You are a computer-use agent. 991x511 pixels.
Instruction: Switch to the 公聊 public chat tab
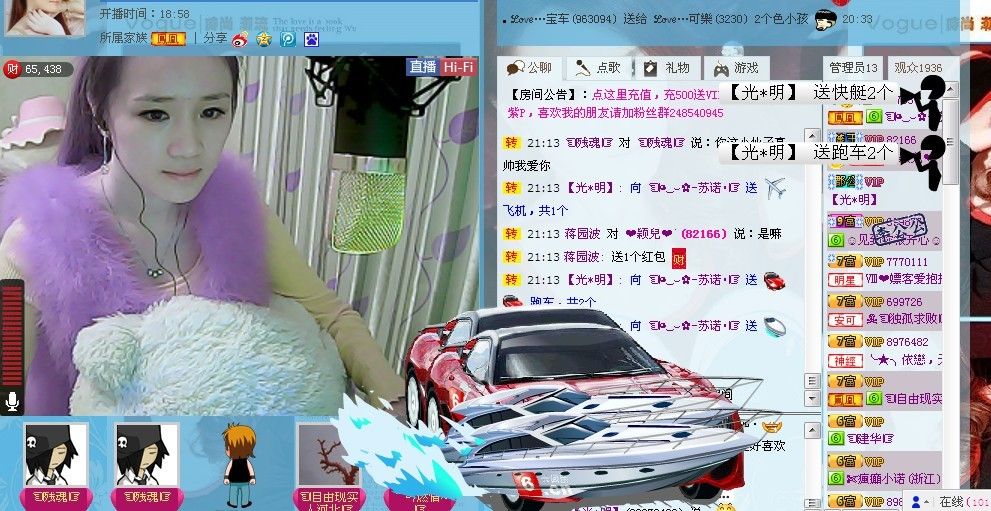[x=530, y=68]
